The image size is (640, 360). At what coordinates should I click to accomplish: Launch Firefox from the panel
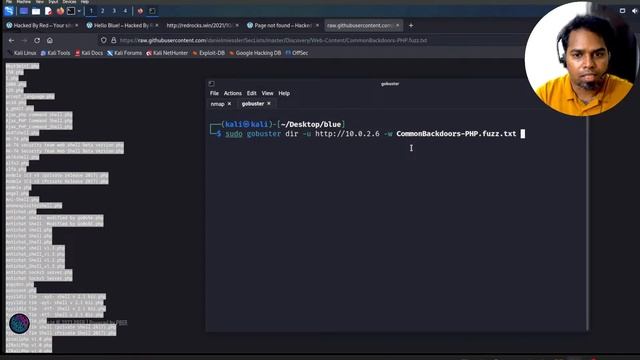(x=60, y=11)
